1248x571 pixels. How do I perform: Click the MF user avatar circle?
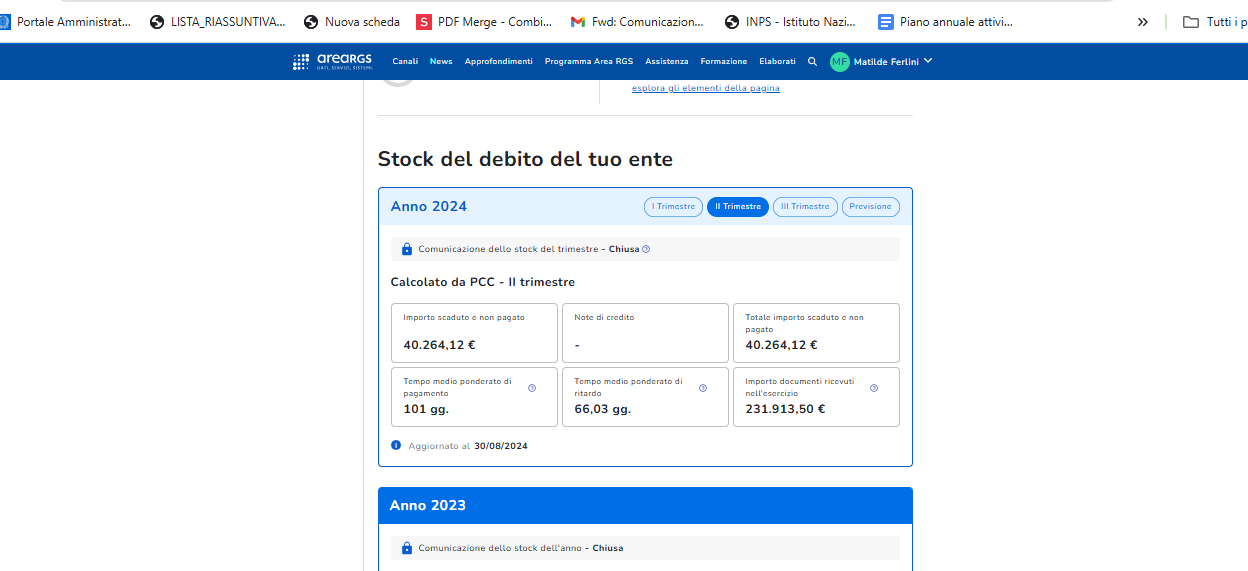pyautogui.click(x=839, y=62)
